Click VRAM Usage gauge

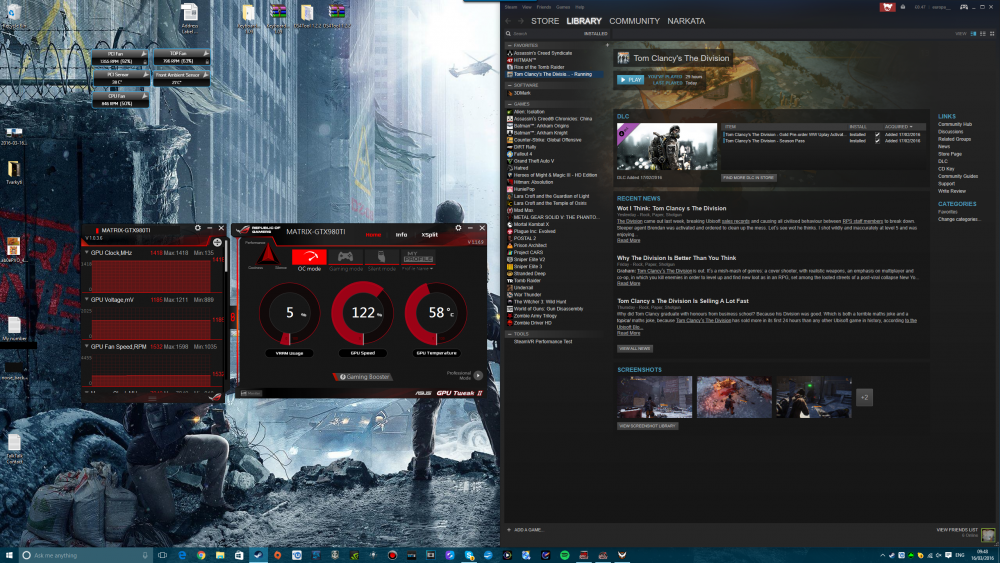[x=290, y=312]
